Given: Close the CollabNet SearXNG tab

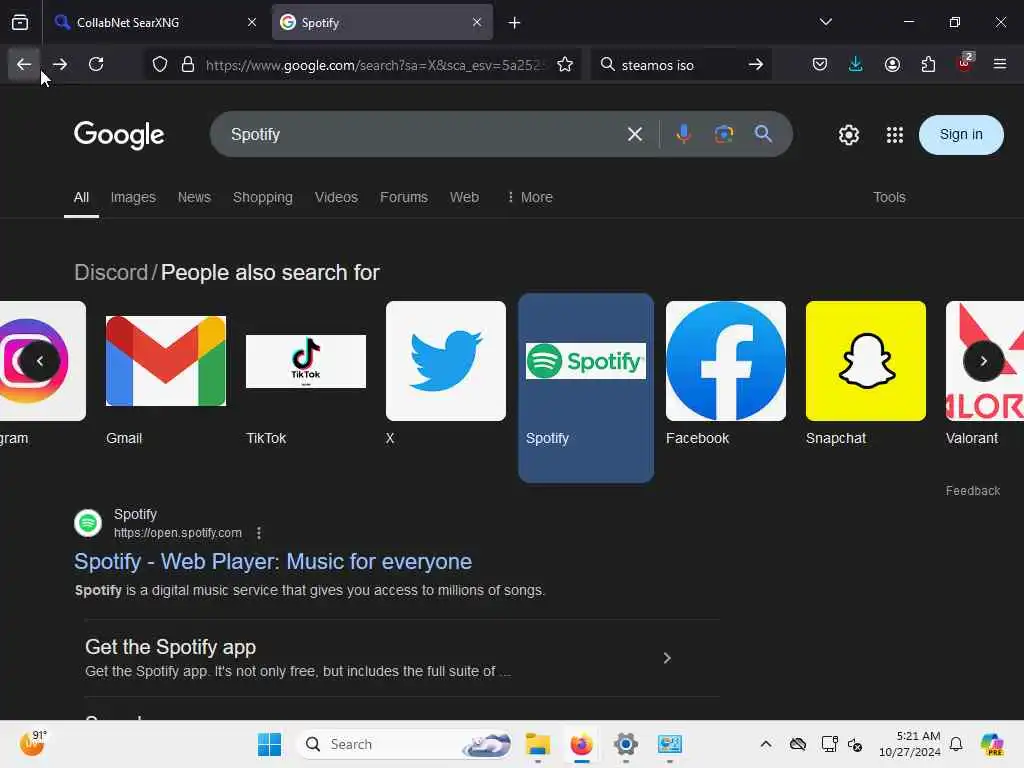Looking at the screenshot, I should (252, 22).
